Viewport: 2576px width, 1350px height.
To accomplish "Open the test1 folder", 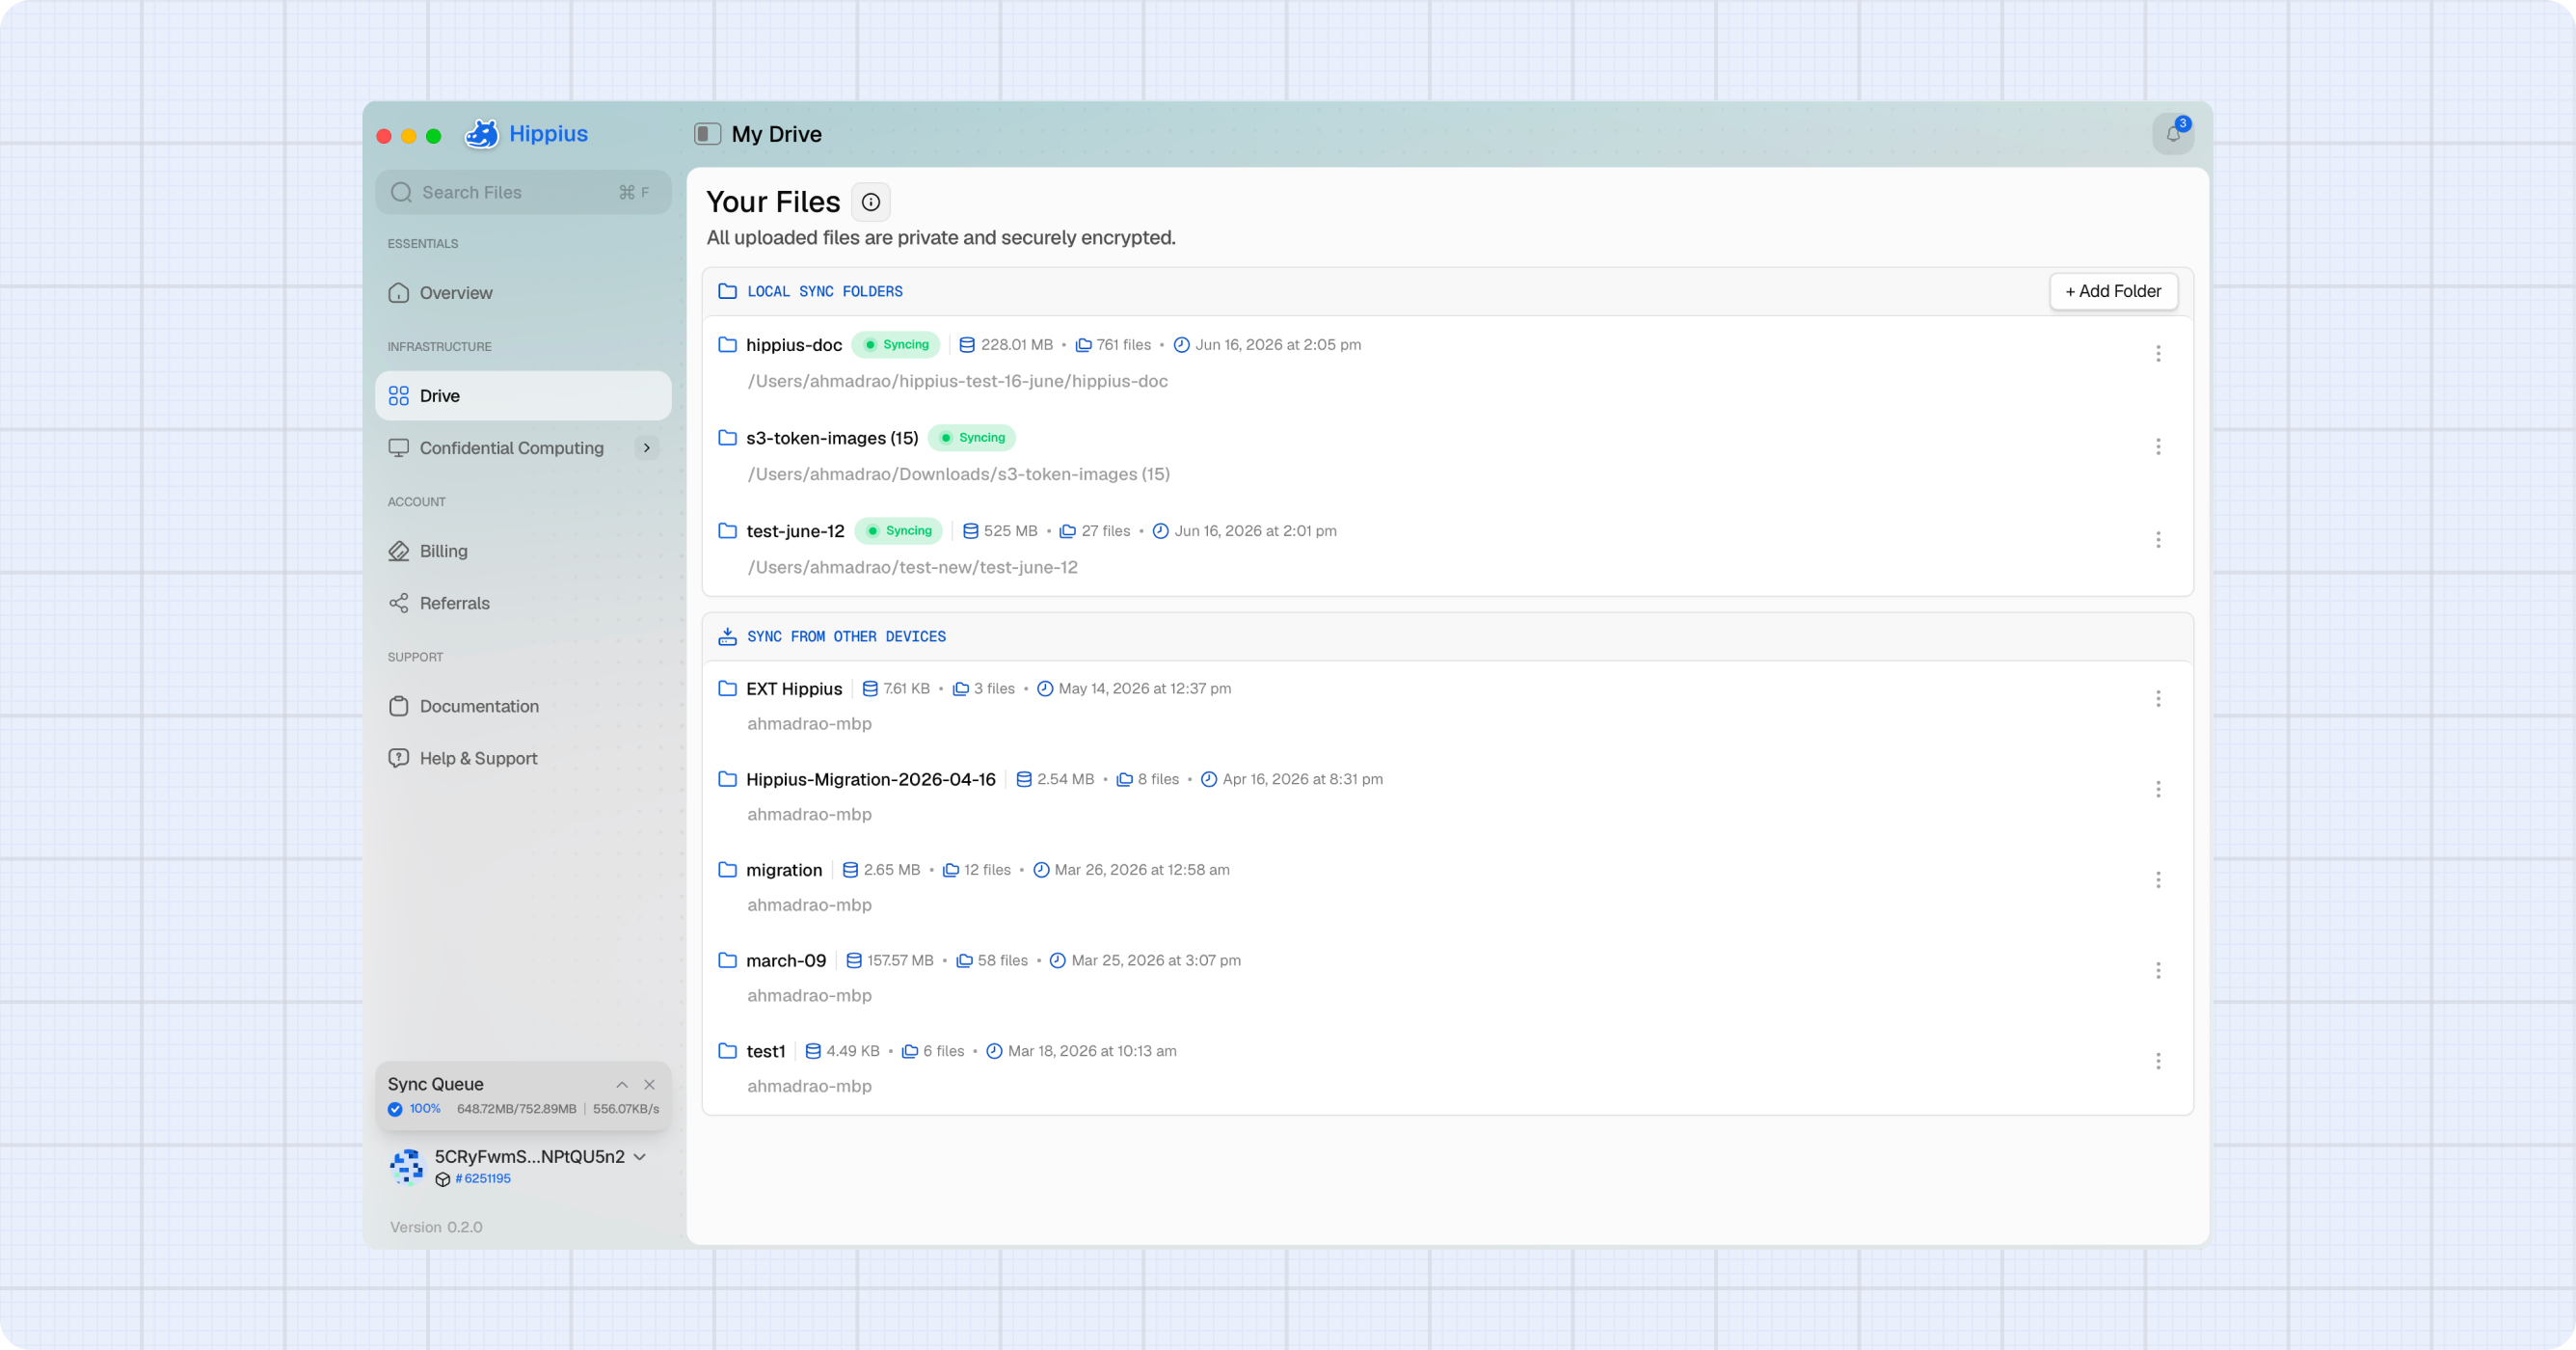I will click(766, 1051).
